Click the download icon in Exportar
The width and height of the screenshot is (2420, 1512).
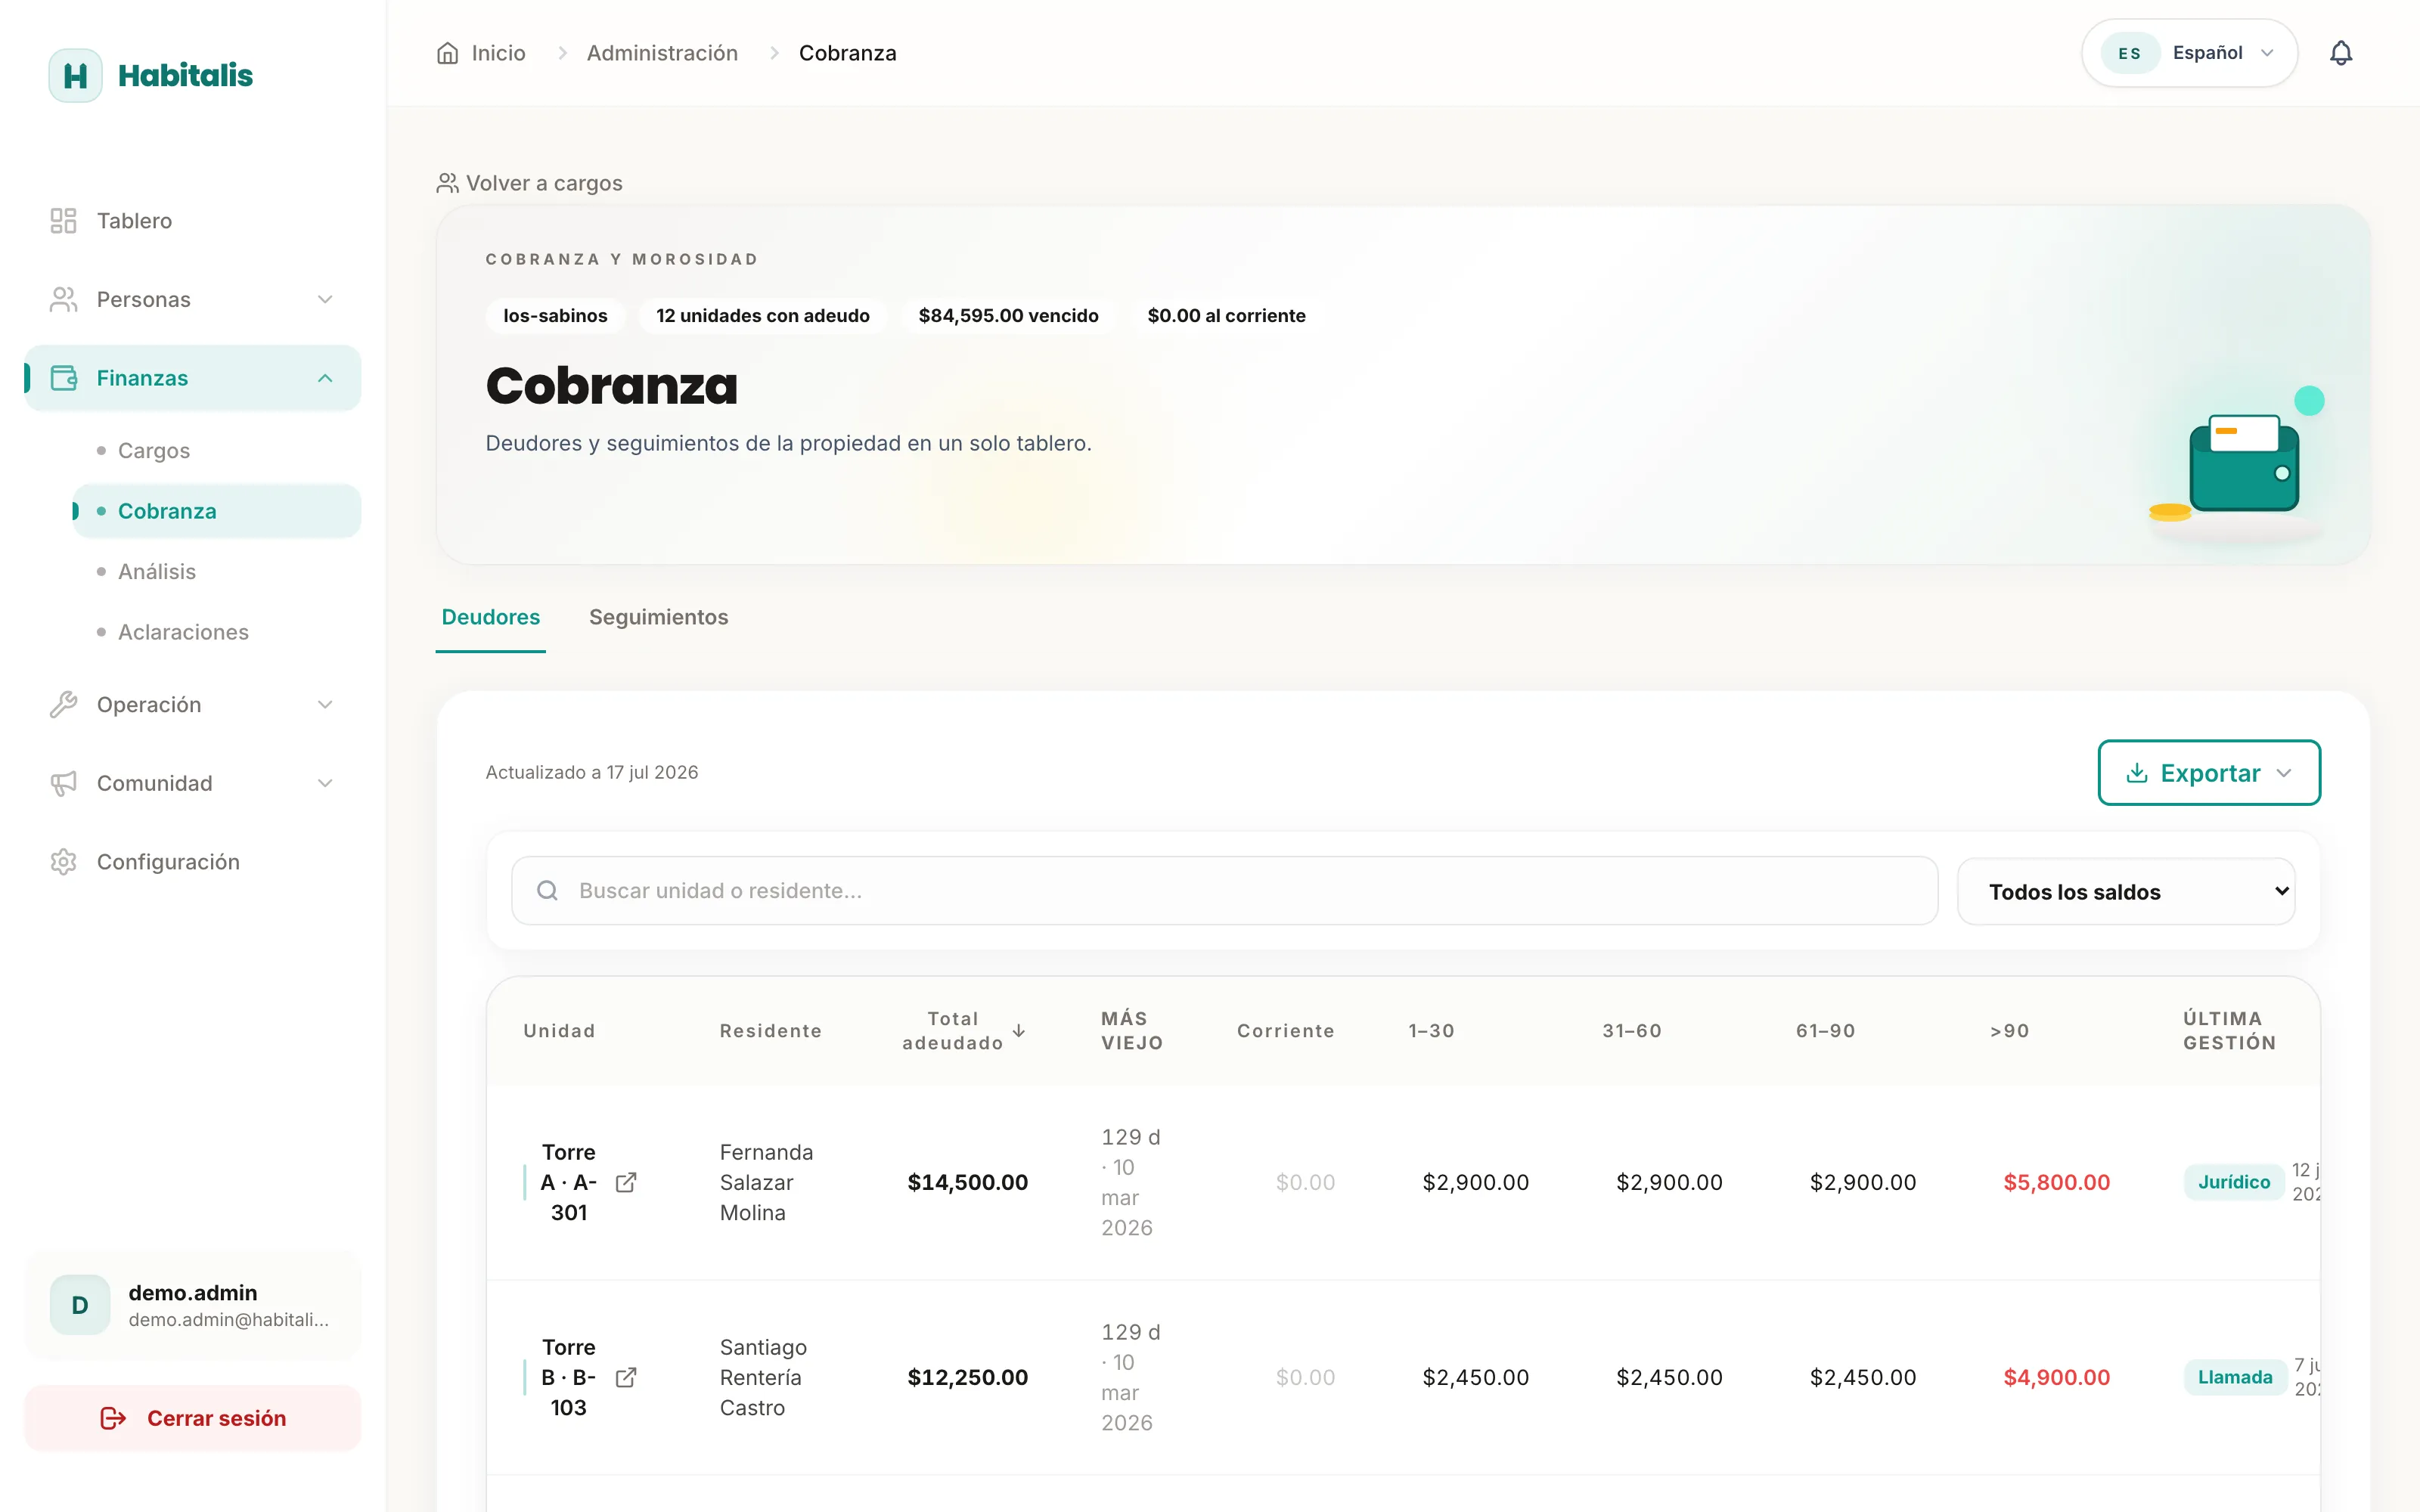[x=2137, y=773]
